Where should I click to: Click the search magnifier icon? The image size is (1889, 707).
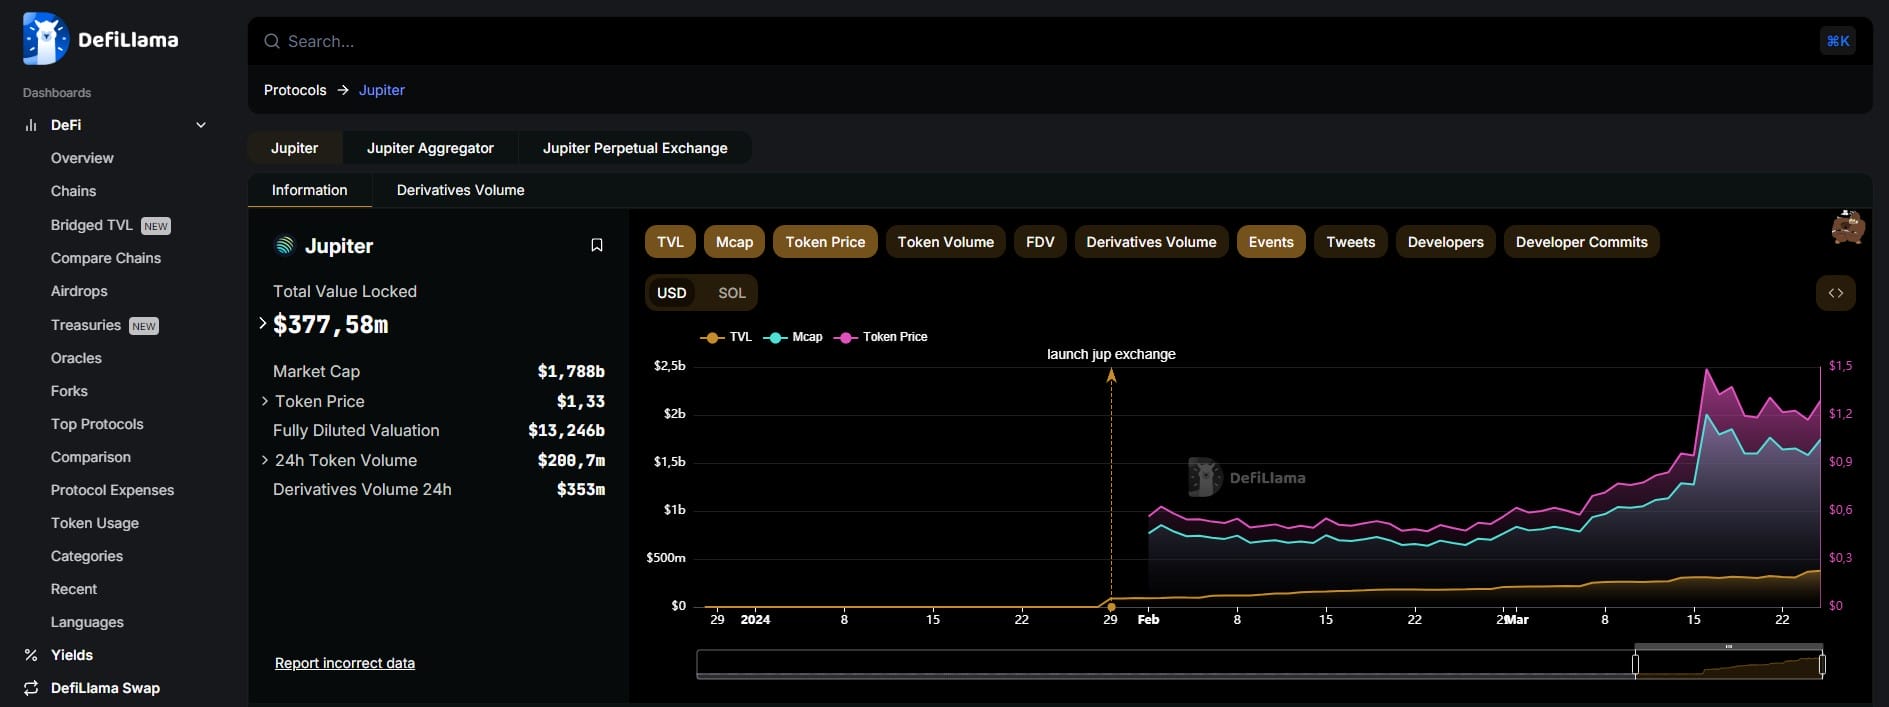(x=272, y=41)
